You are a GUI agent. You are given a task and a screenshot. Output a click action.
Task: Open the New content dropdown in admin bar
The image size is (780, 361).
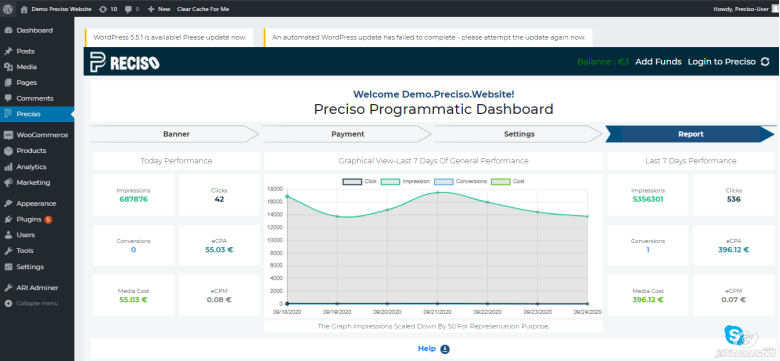click(159, 9)
